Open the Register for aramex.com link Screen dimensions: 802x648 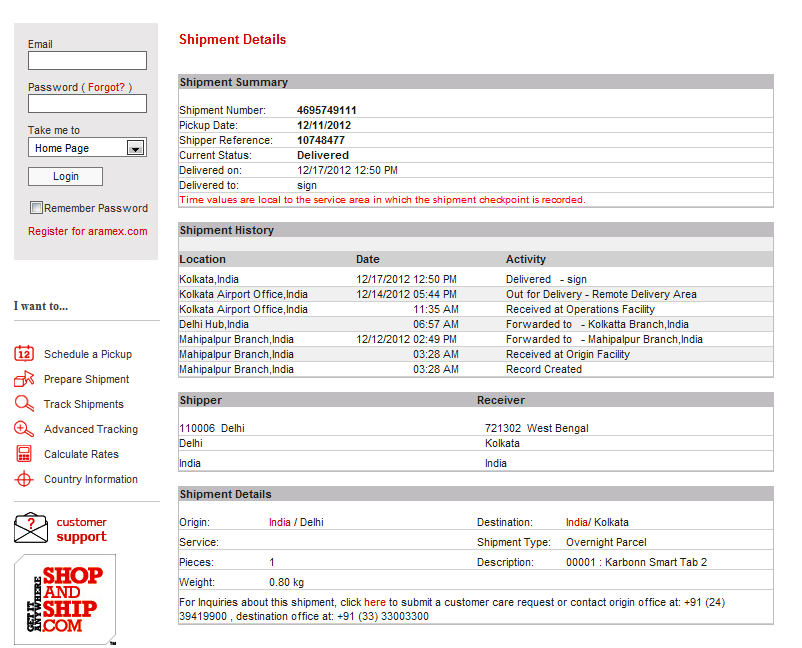(x=87, y=231)
